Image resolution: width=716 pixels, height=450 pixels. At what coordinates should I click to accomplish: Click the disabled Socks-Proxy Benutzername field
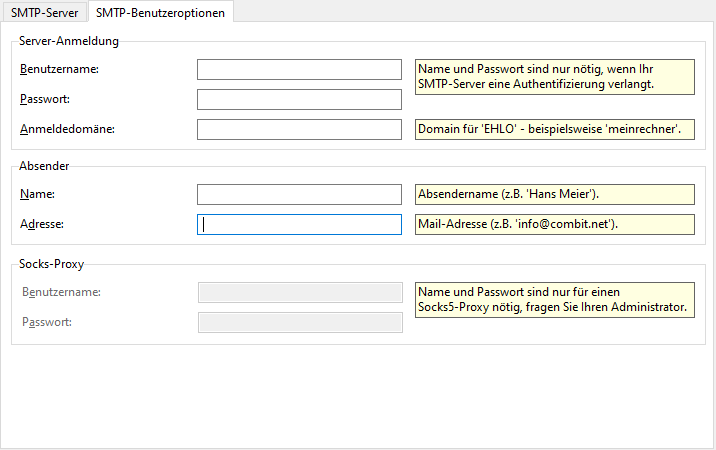pyautogui.click(x=300, y=292)
